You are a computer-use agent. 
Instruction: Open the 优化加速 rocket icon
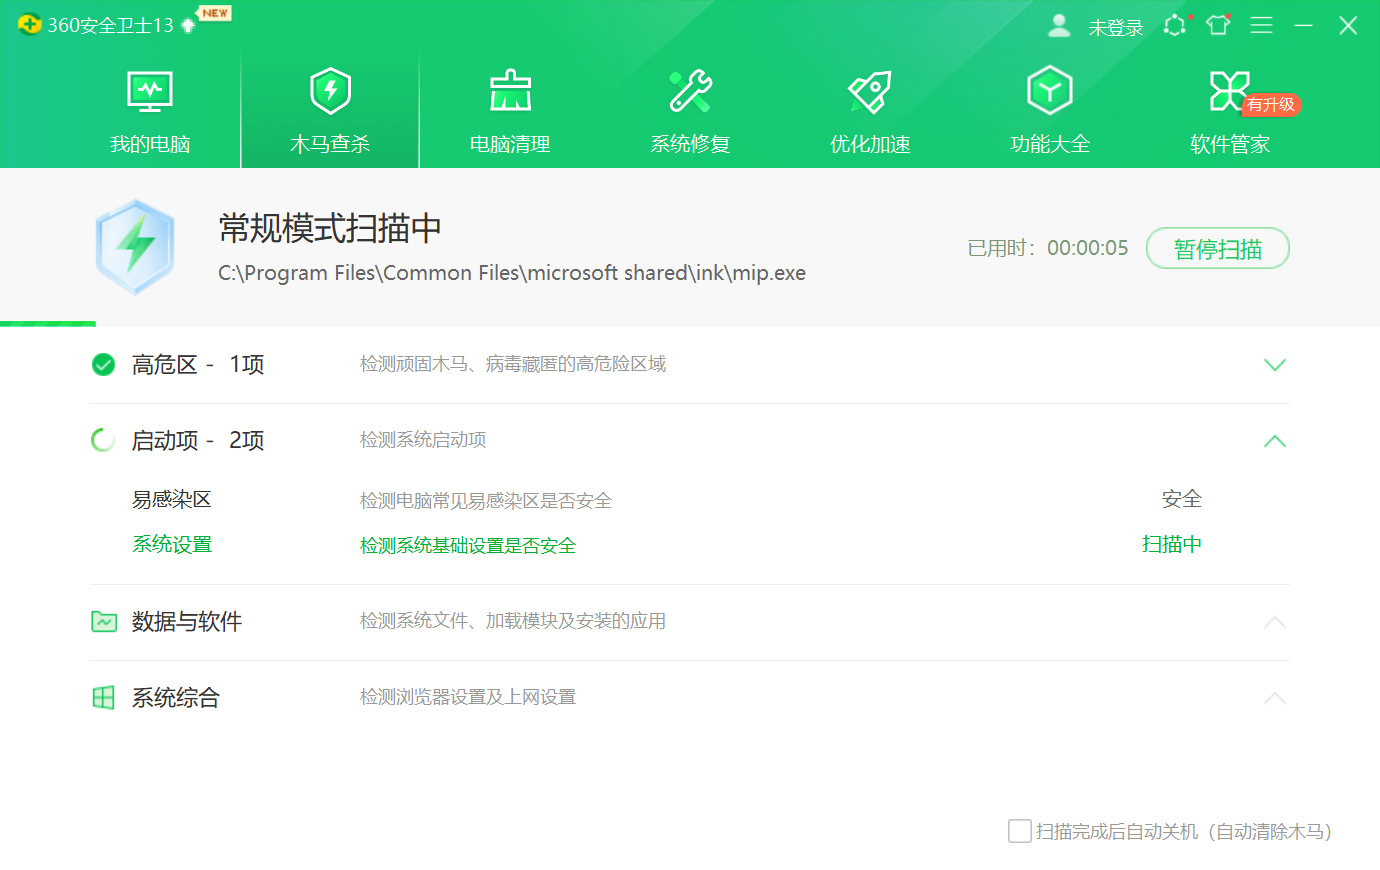[870, 91]
